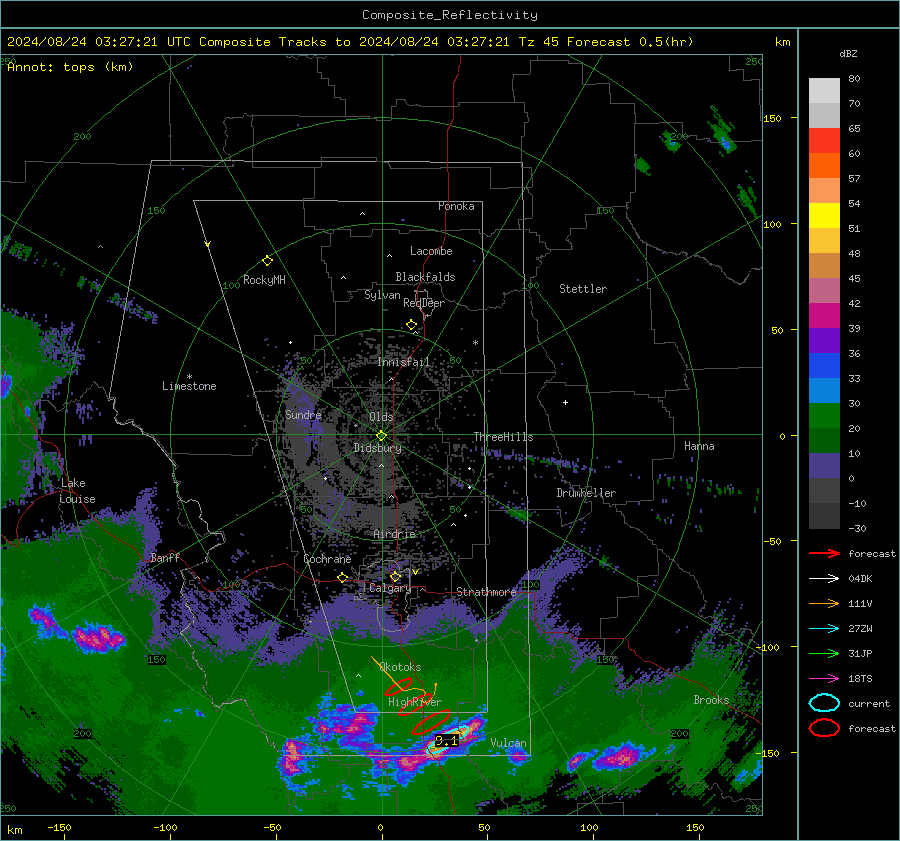Pick the green 20-30 dBZ swatch
This screenshot has height=841, width=900.
click(x=824, y=416)
